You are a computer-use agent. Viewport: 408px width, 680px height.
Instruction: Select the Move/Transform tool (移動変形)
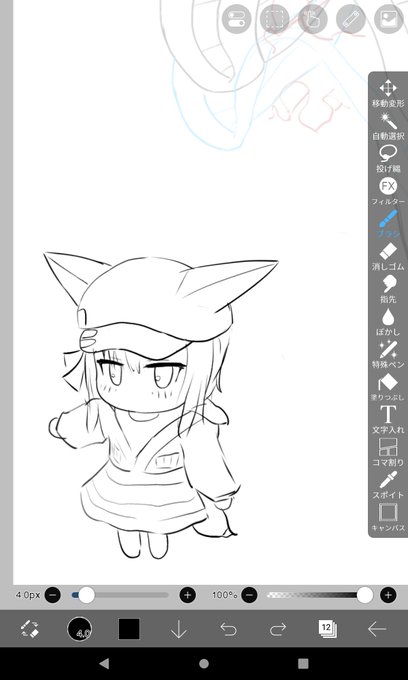pyautogui.click(x=388, y=93)
